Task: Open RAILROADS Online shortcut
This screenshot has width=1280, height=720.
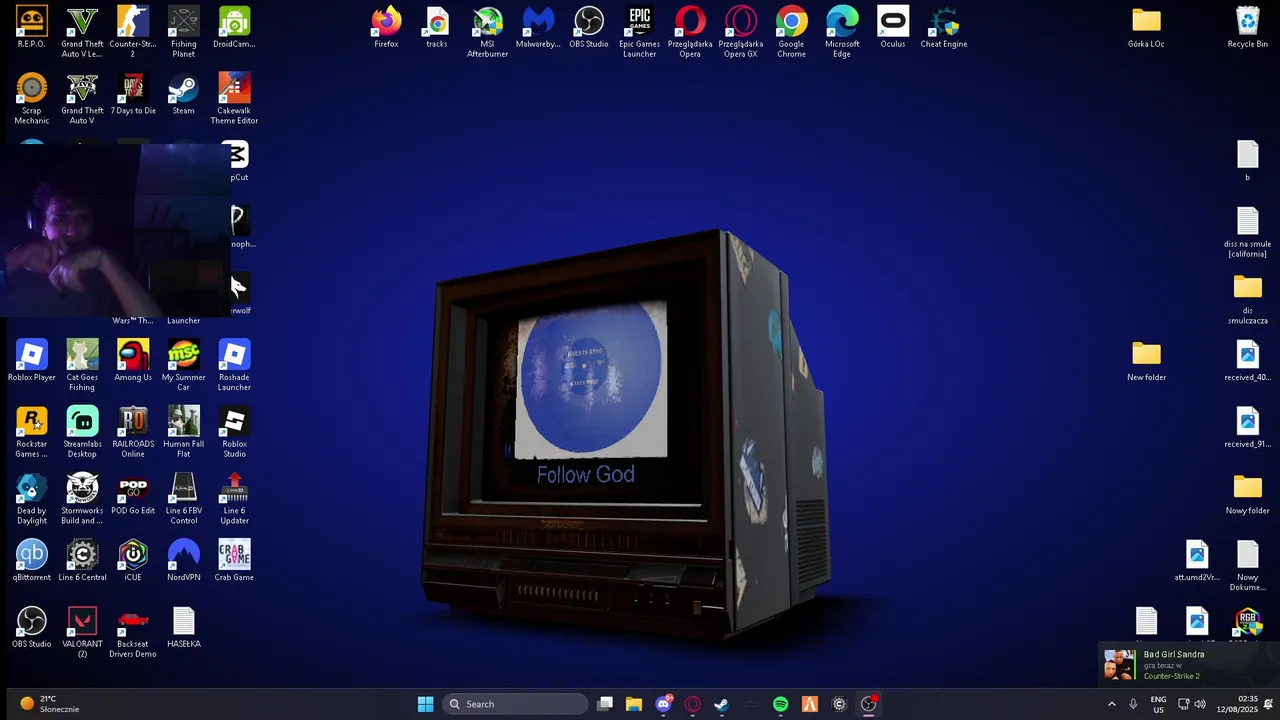Action: (133, 432)
